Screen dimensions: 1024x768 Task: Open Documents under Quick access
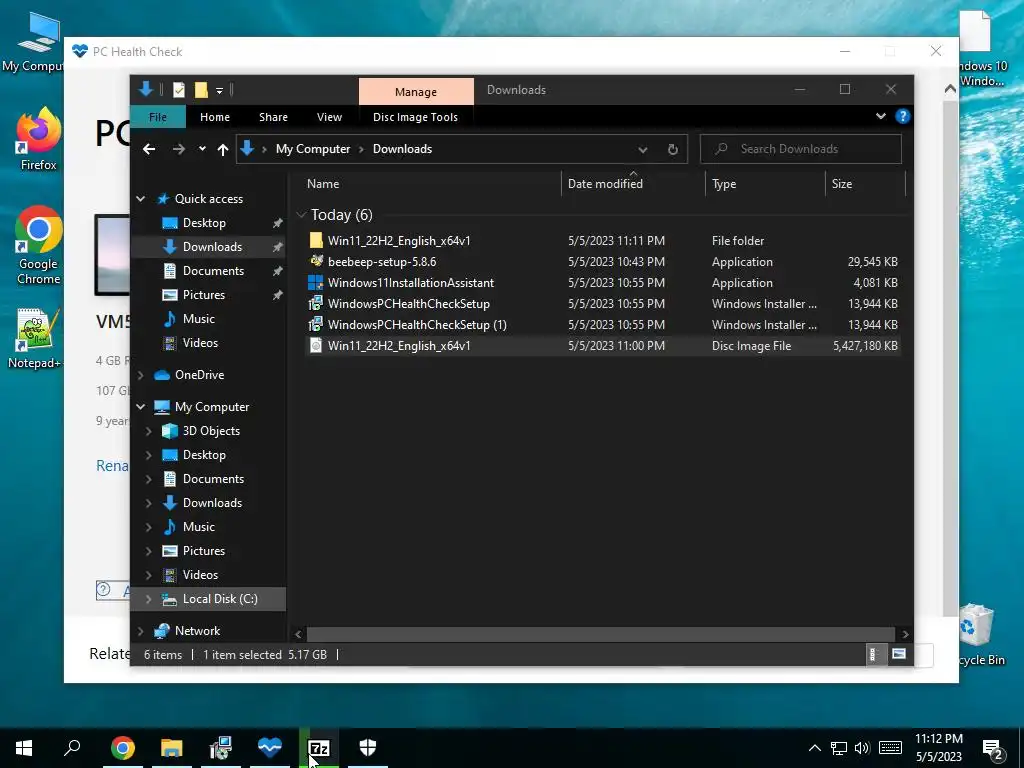[213, 270]
